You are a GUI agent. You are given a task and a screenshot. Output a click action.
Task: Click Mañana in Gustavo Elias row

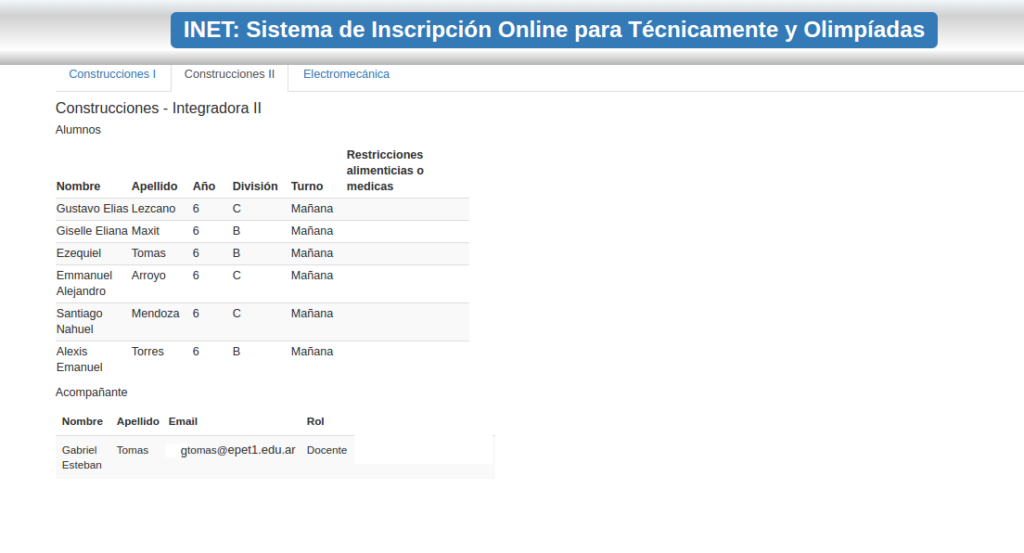pos(312,209)
